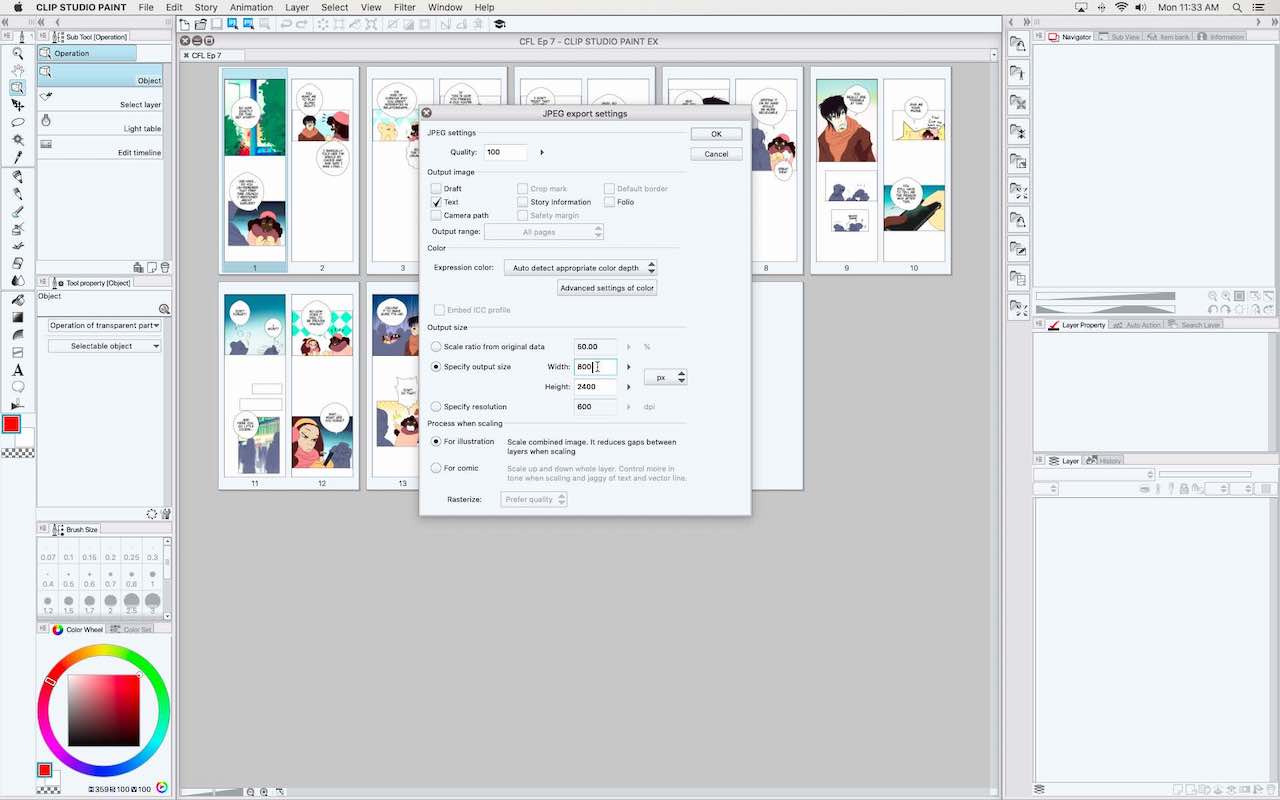The height and width of the screenshot is (800, 1280).
Task: Select the For comic radio button
Action: click(436, 467)
